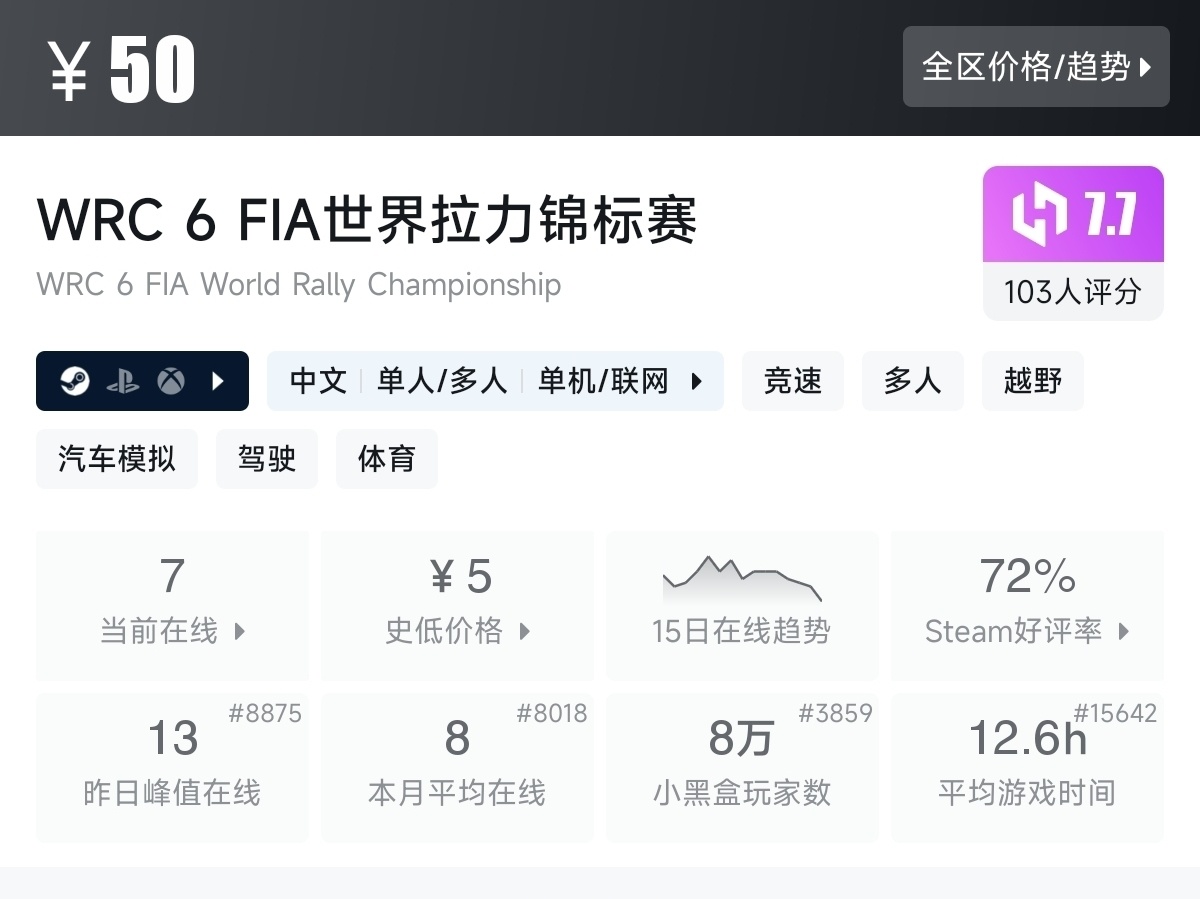The height and width of the screenshot is (899, 1200).
Task: Expand the 中文 单人/多人 info arrow
Action: (x=697, y=381)
